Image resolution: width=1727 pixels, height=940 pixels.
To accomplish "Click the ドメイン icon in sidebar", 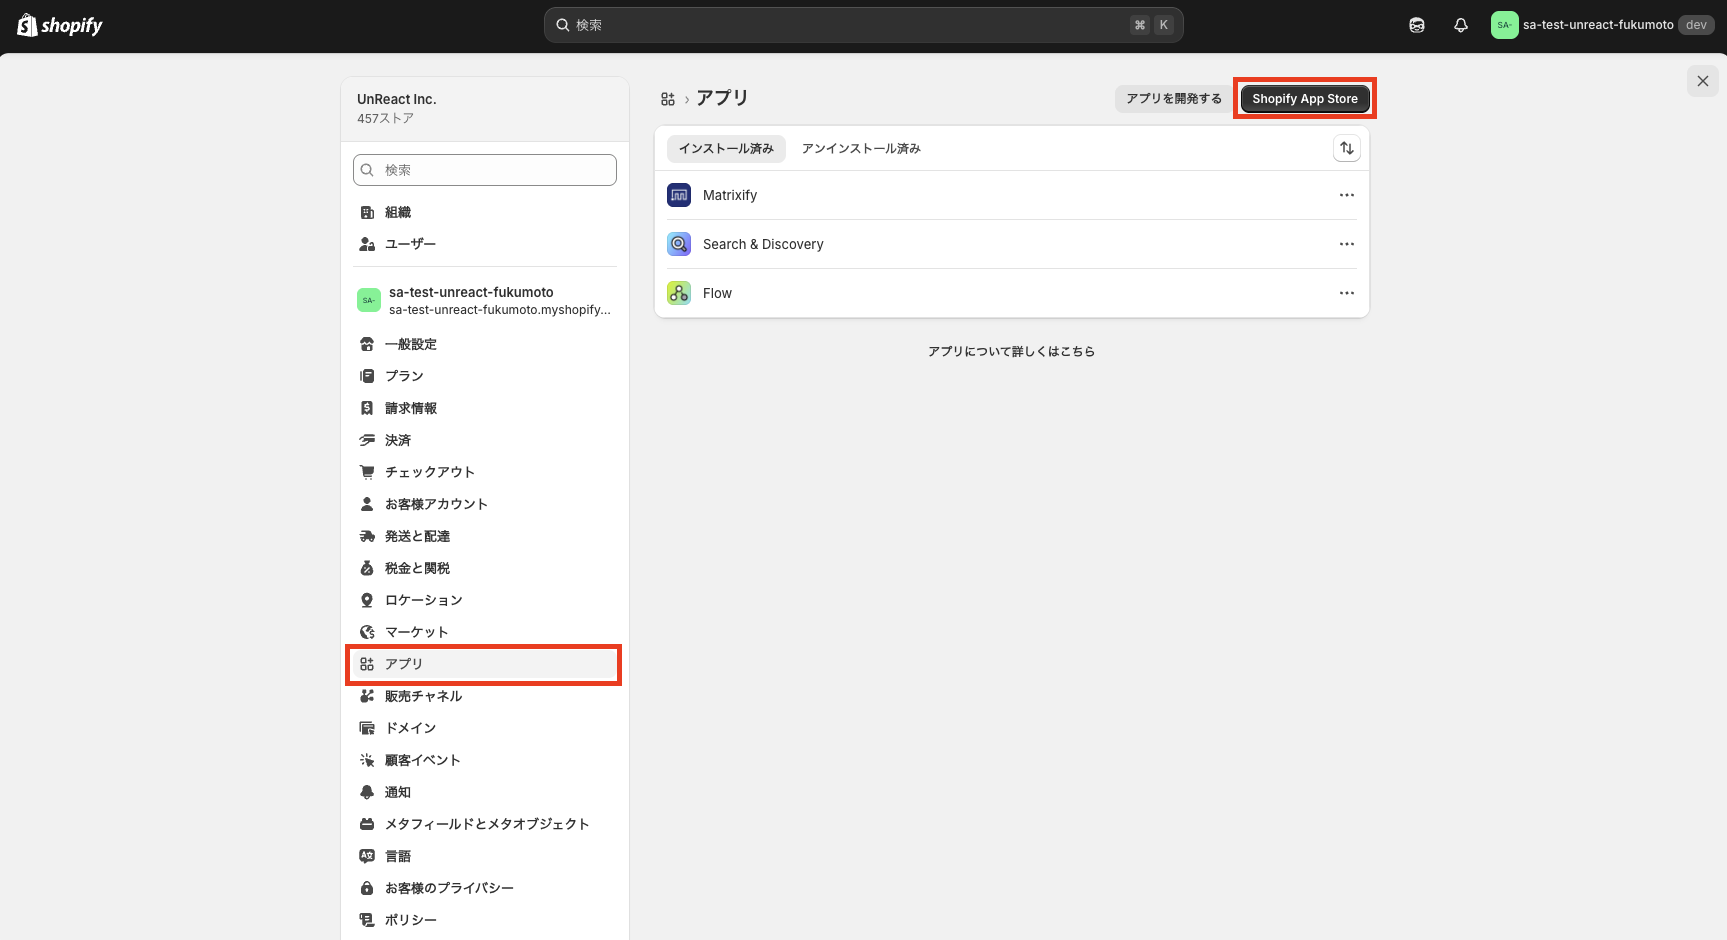I will click(x=367, y=728).
